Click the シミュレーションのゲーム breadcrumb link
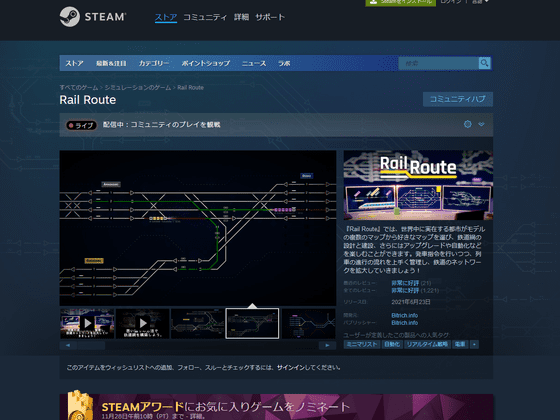 click(x=138, y=88)
